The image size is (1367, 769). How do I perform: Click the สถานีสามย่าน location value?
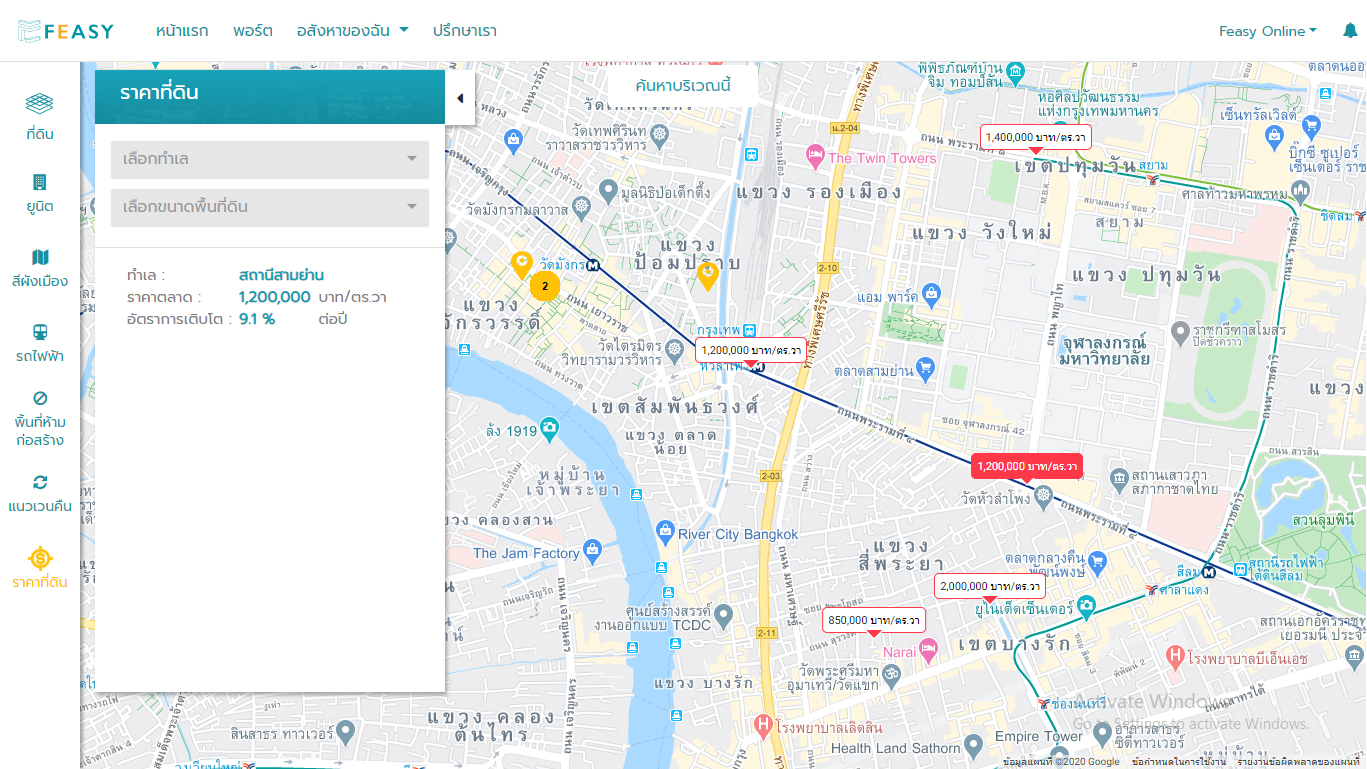(281, 275)
